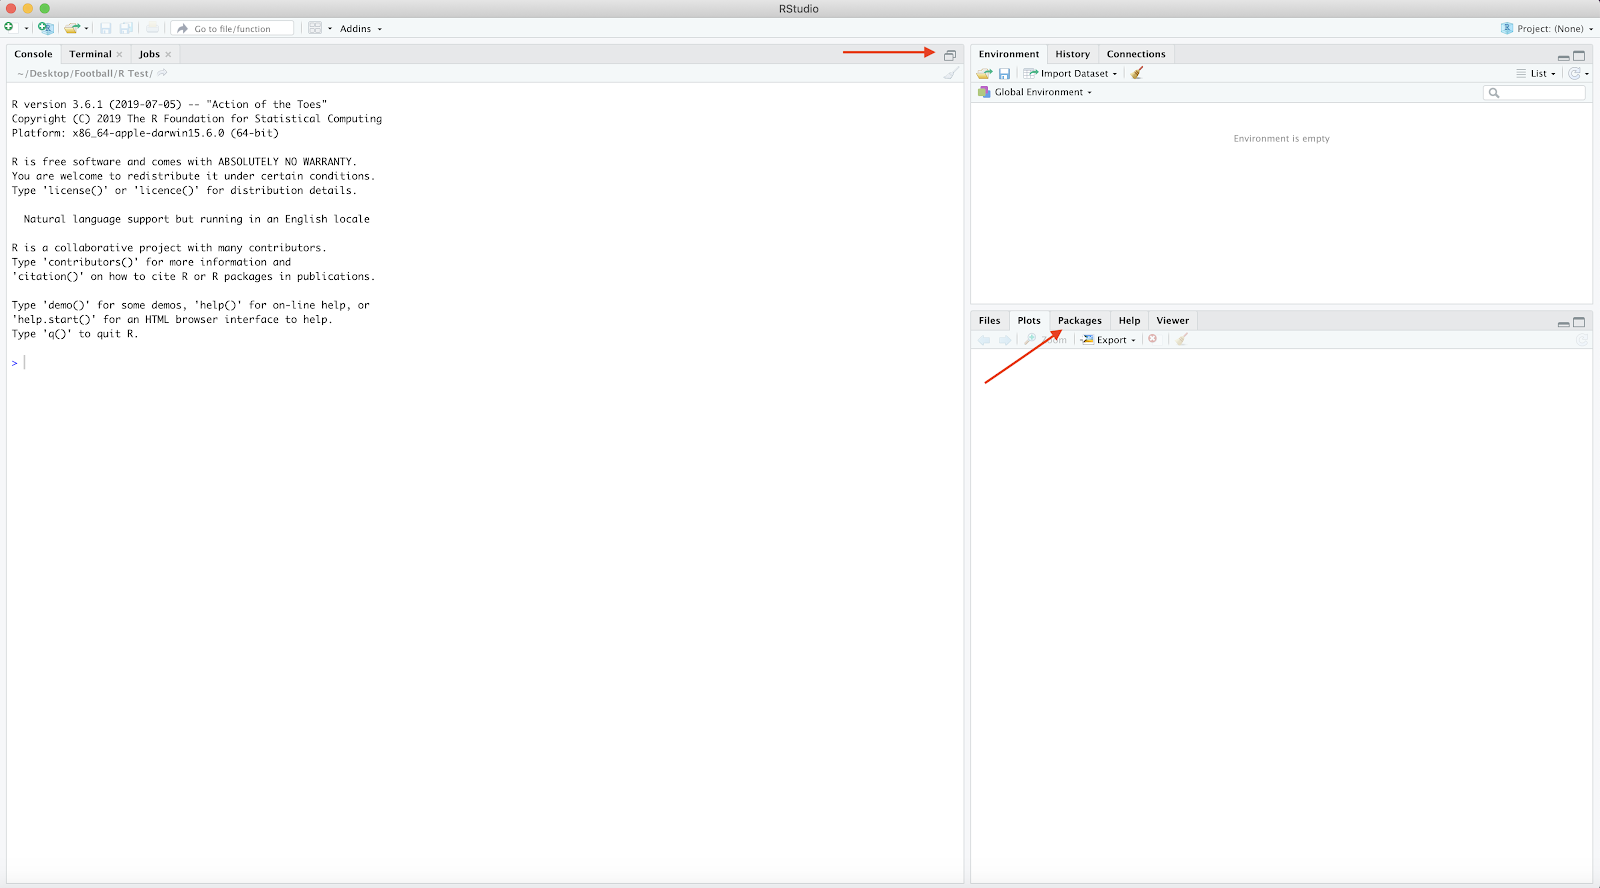This screenshot has width=1600, height=888.
Task: Switch to the Terminal tab
Action: coord(90,54)
